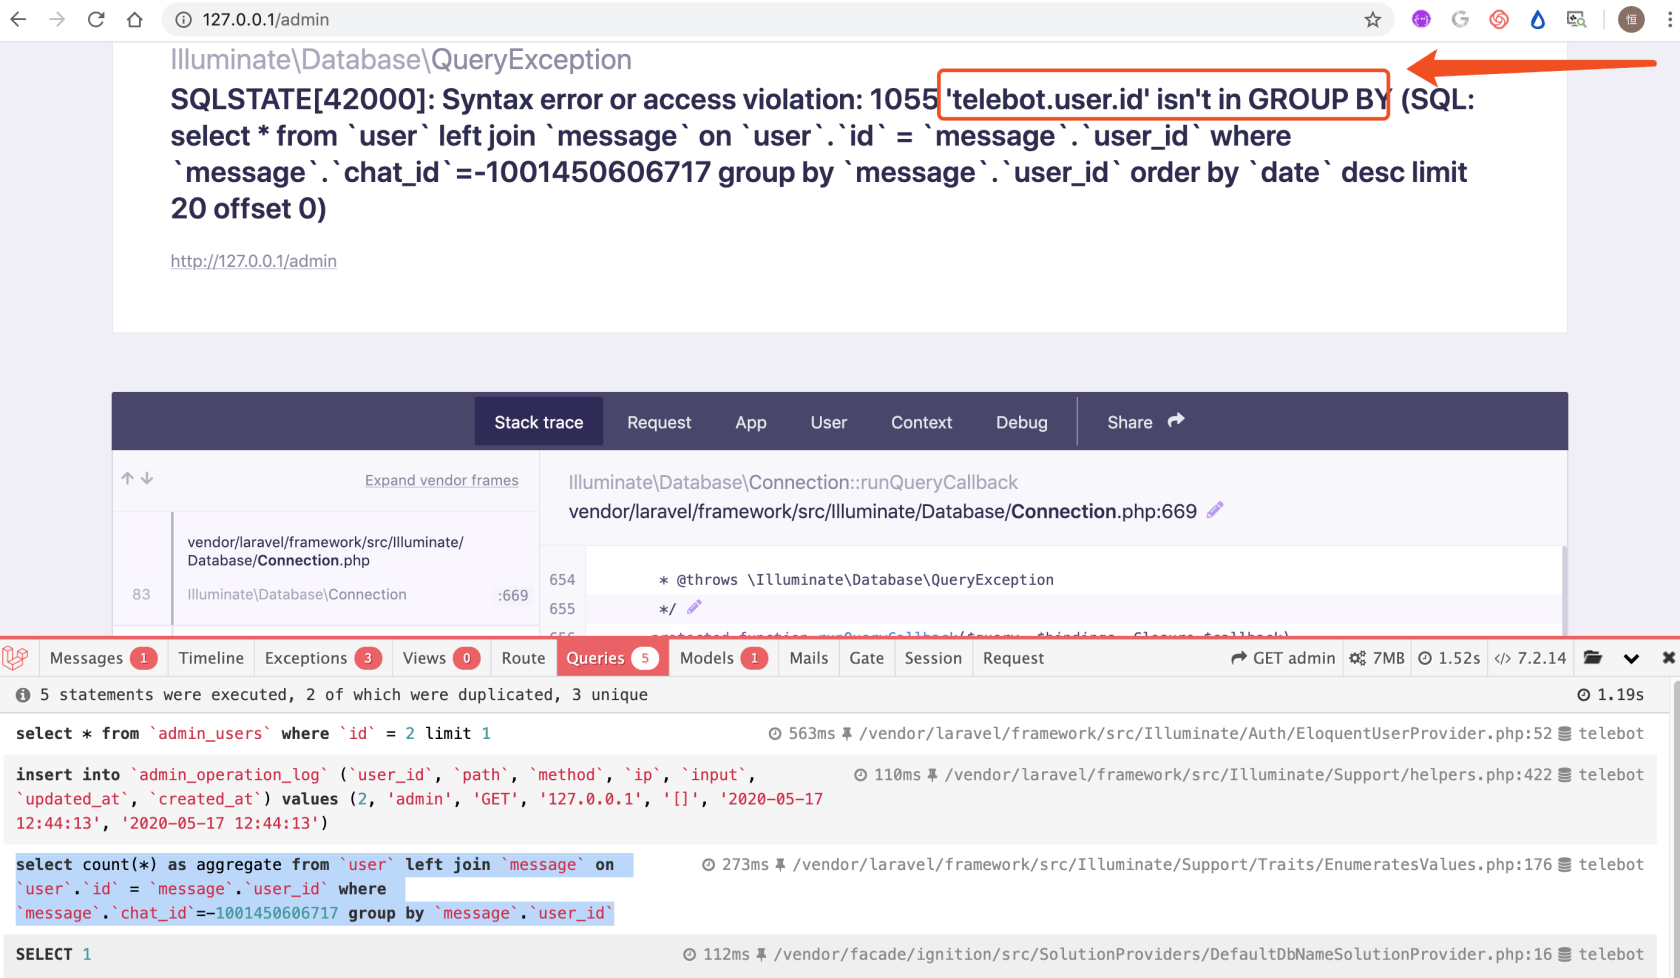Click the site info icon in address bar

pyautogui.click(x=183, y=19)
